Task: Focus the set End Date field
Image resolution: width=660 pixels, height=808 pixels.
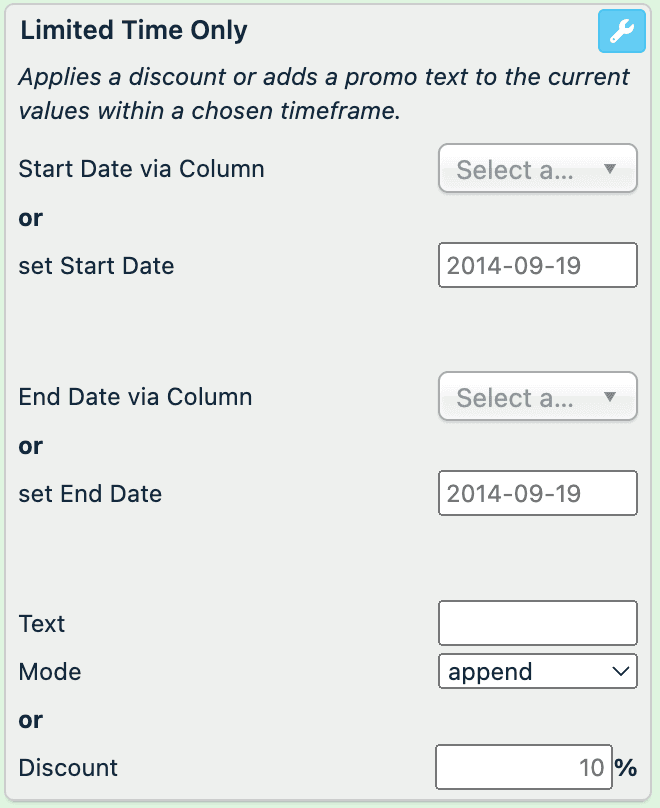Action: [x=537, y=493]
